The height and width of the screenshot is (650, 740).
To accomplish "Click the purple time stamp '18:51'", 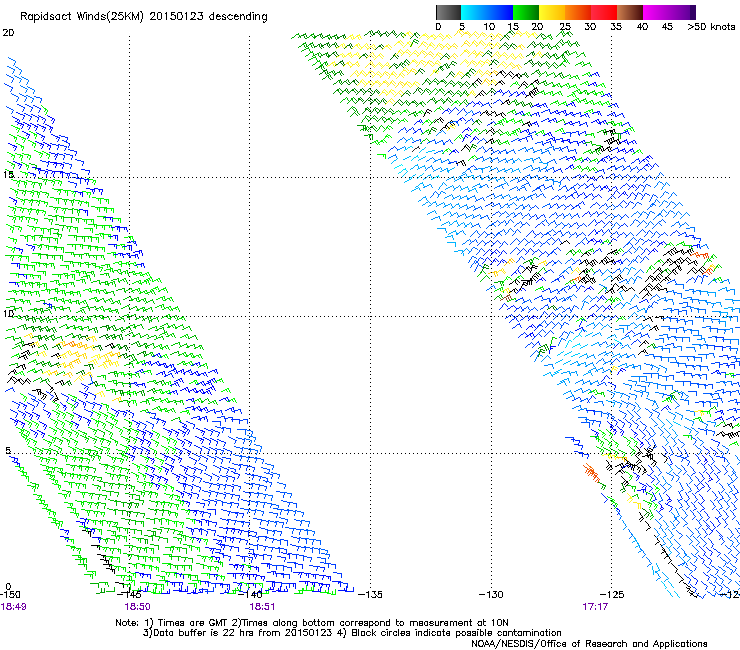I will (262, 607).
